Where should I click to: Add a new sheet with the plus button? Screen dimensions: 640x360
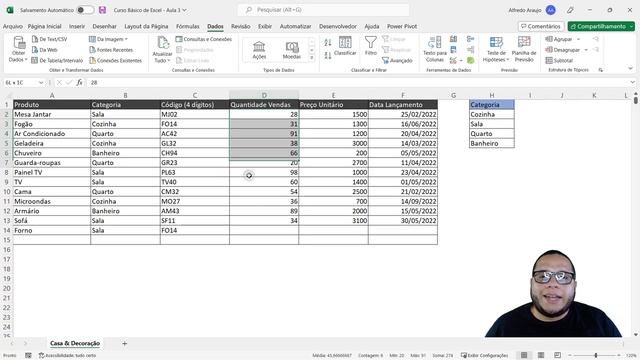(x=124, y=344)
